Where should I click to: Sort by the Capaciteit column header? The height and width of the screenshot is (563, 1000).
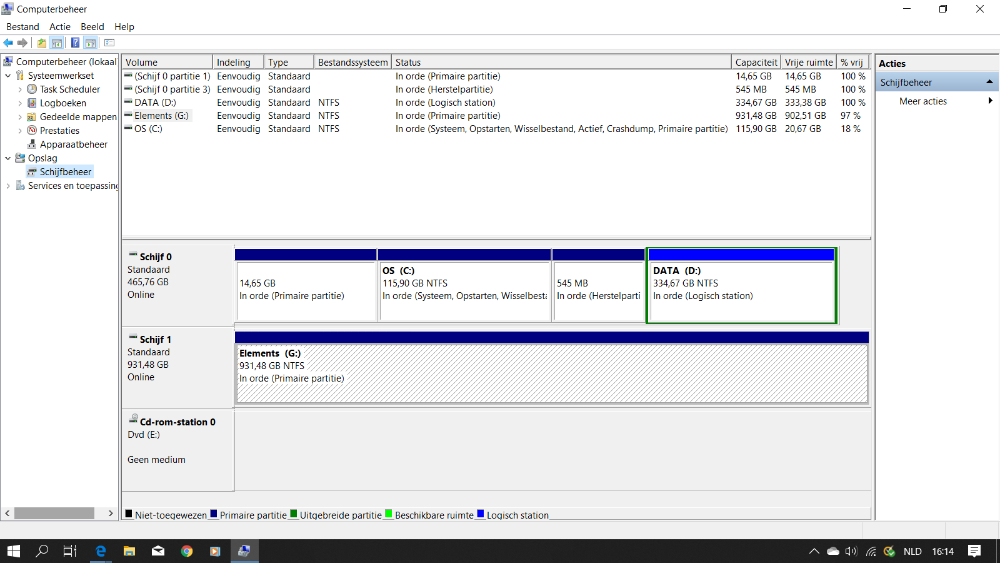pos(754,62)
